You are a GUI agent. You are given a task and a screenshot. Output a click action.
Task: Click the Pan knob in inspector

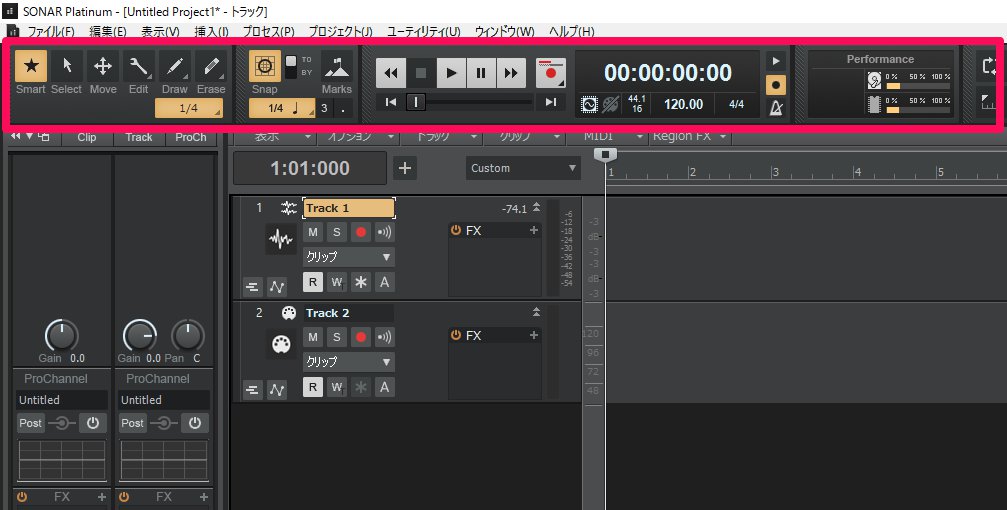coord(188,335)
